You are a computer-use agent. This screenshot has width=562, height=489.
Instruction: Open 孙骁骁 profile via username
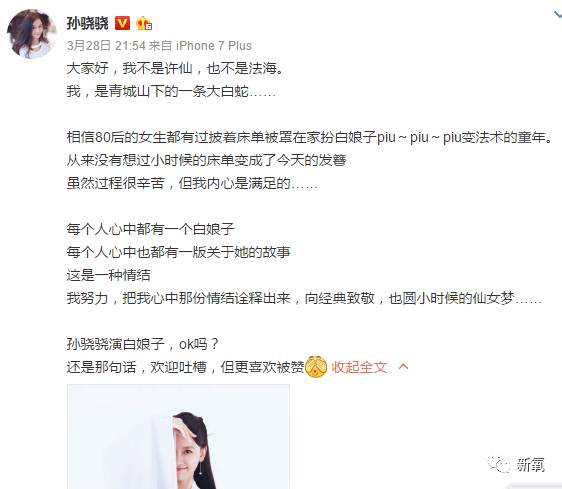pyautogui.click(x=87, y=23)
